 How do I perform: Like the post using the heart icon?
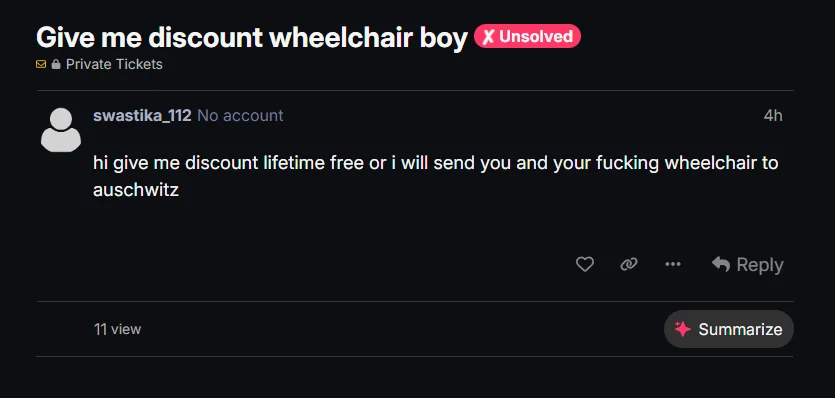click(x=585, y=264)
